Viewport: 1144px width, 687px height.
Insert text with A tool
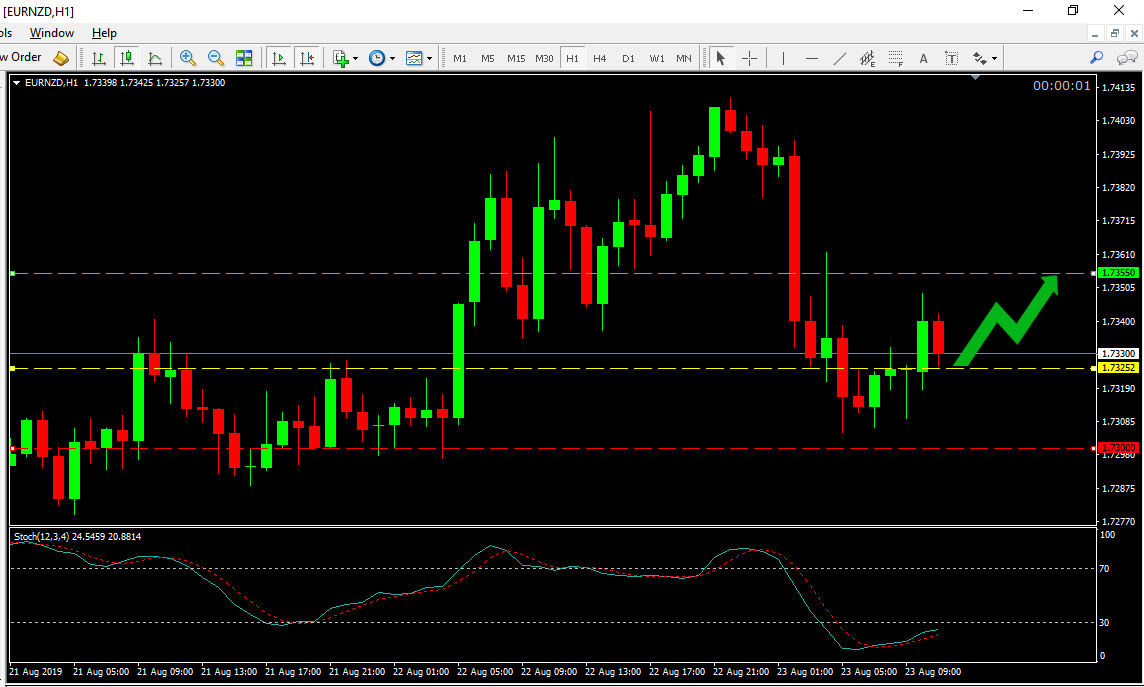[923, 58]
